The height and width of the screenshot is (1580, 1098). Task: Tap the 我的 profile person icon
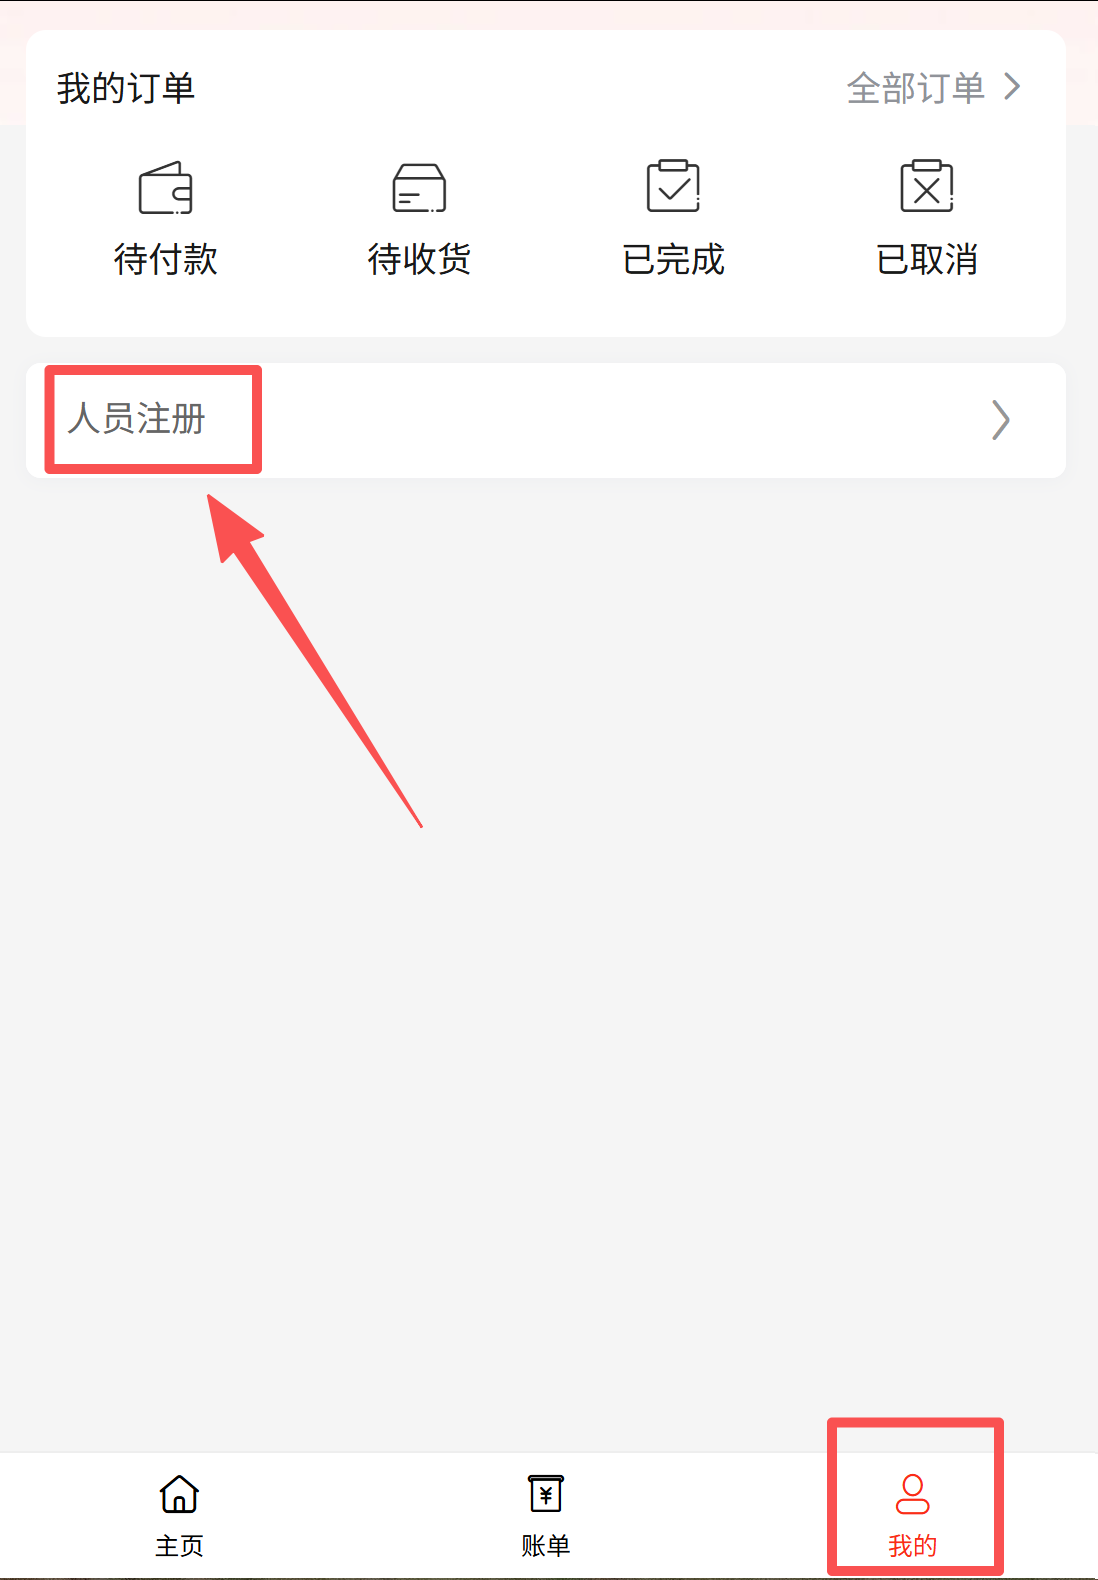coord(912,1494)
